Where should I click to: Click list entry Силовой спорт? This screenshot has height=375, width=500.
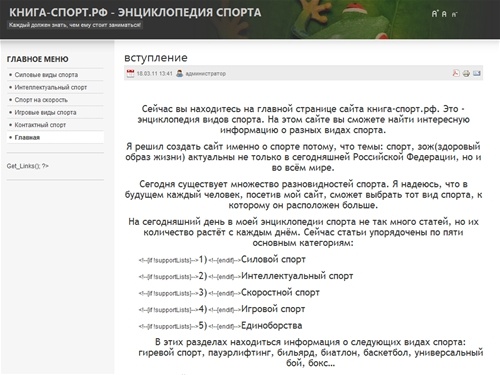pos(273,259)
